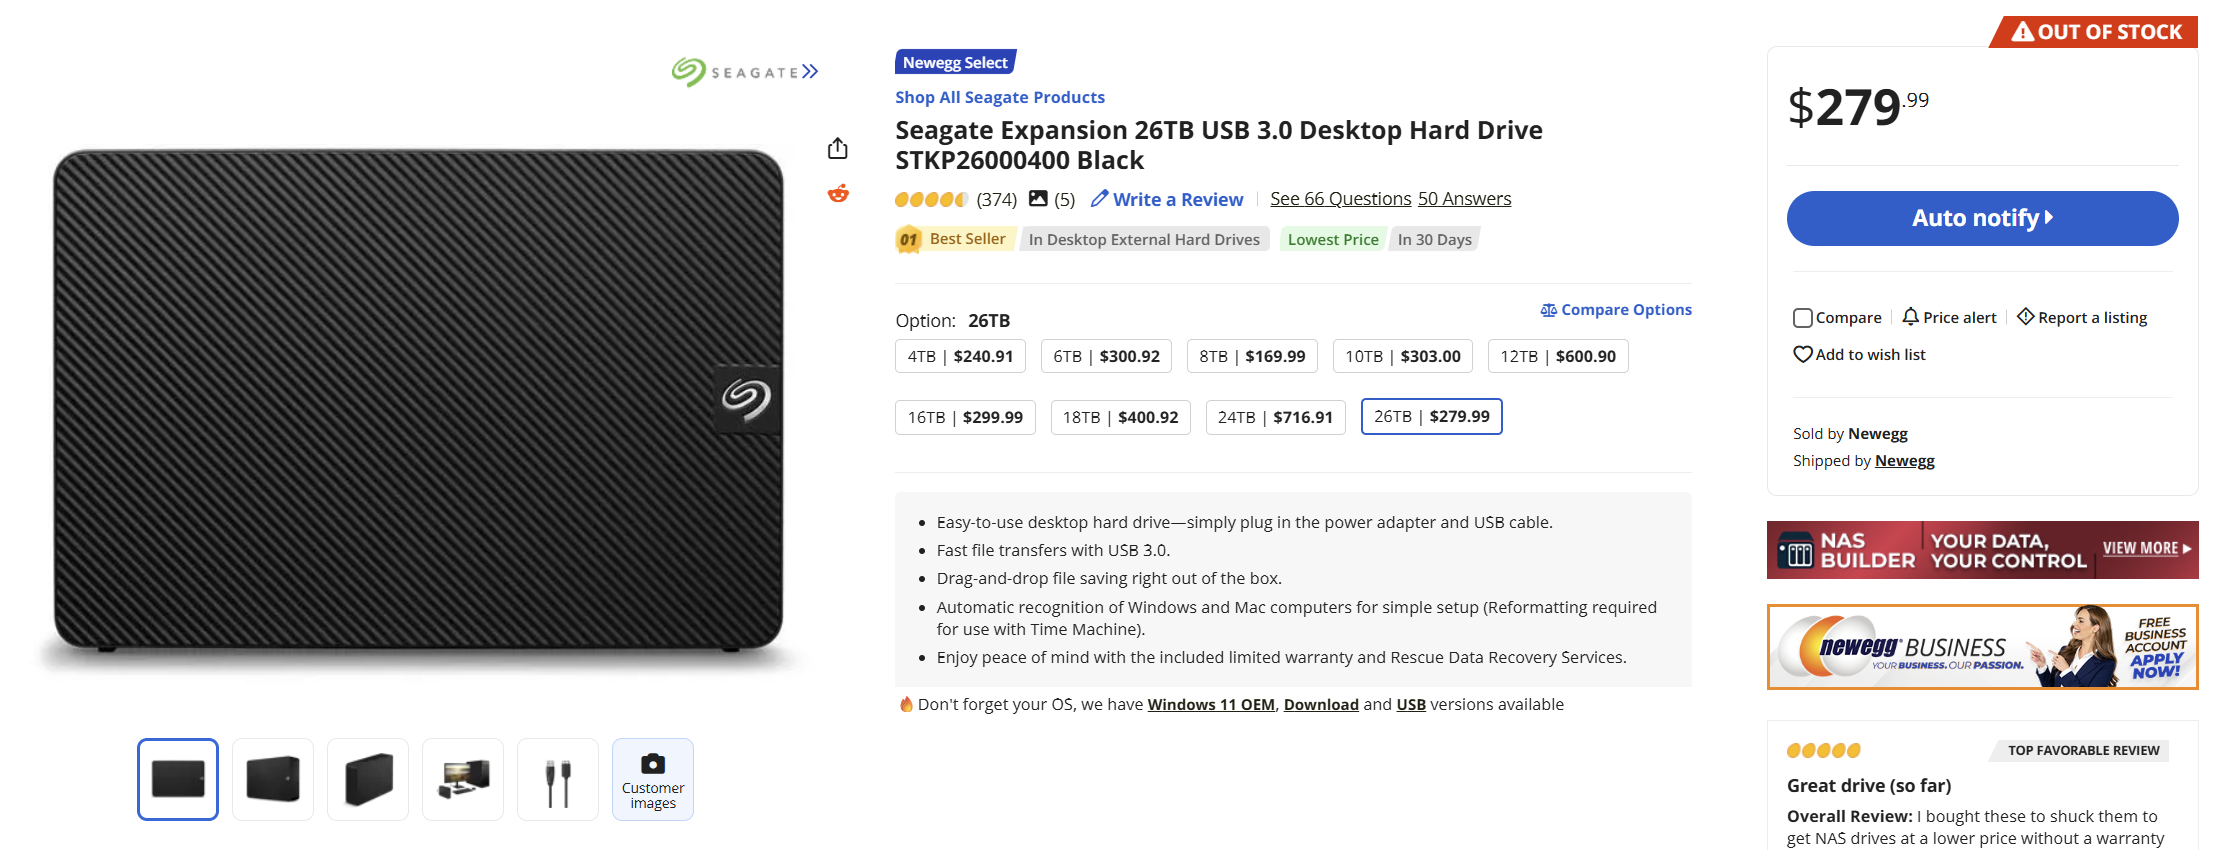
Task: Choose the 16TB $299.99 capacity option
Action: pos(965,417)
